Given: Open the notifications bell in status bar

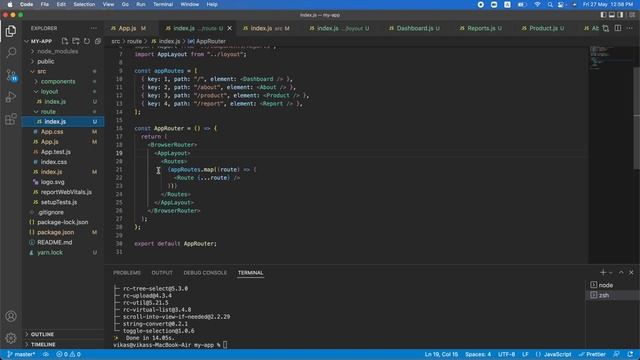Looking at the screenshot, I should click(x=631, y=354).
